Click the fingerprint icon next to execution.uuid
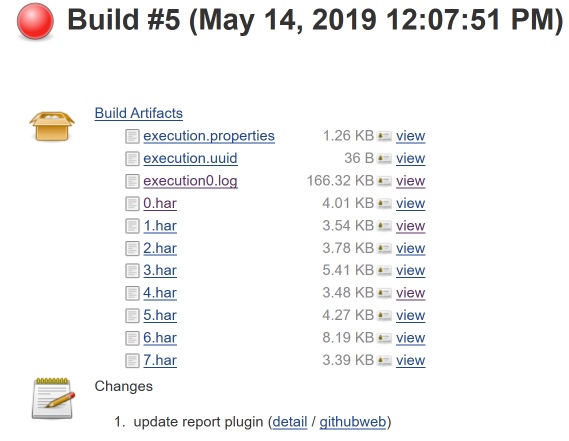Image resolution: width=569 pixels, height=441 pixels. tap(384, 159)
